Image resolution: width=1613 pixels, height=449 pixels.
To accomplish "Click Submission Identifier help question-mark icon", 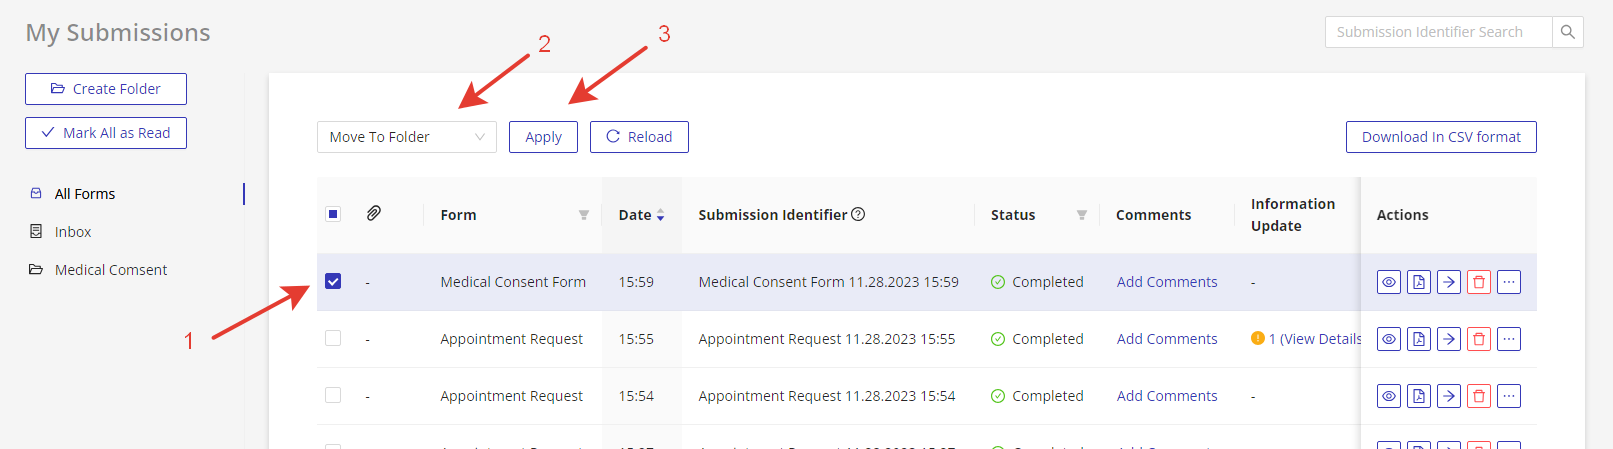I will (x=858, y=214).
